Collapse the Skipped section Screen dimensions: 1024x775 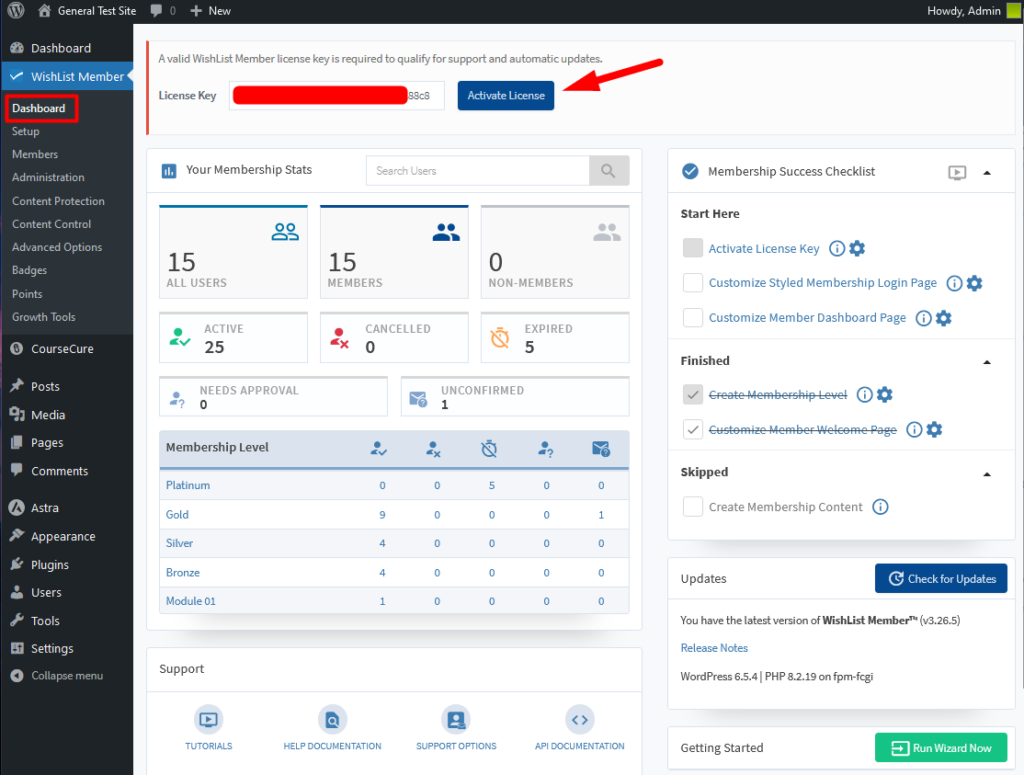coord(988,473)
